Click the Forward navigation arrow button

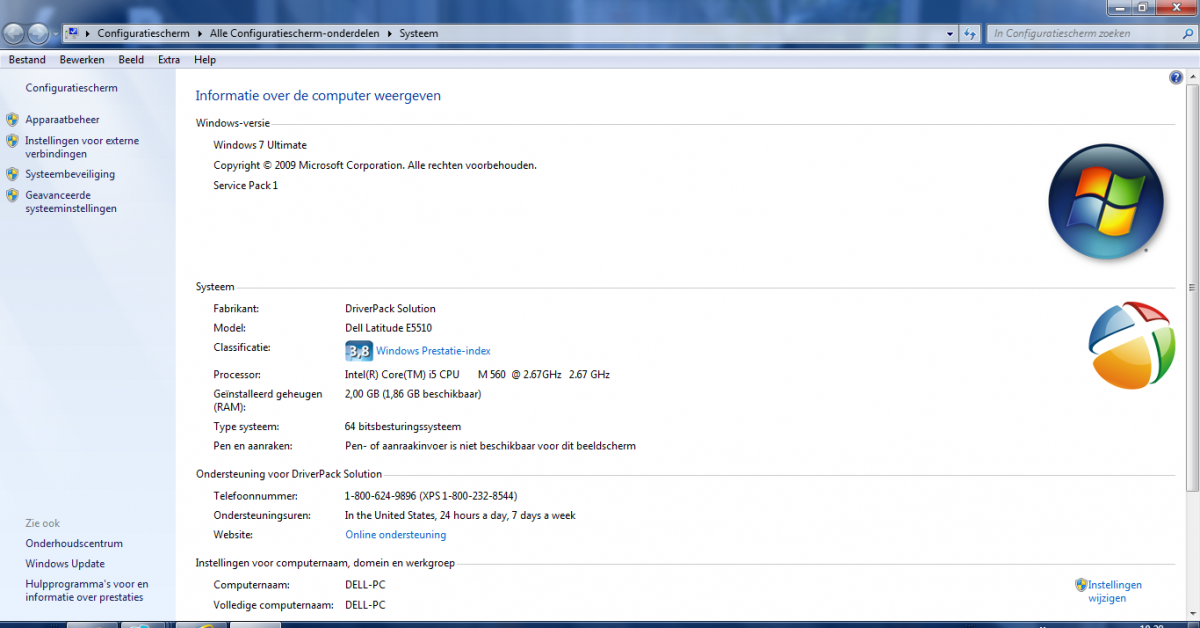(38, 33)
